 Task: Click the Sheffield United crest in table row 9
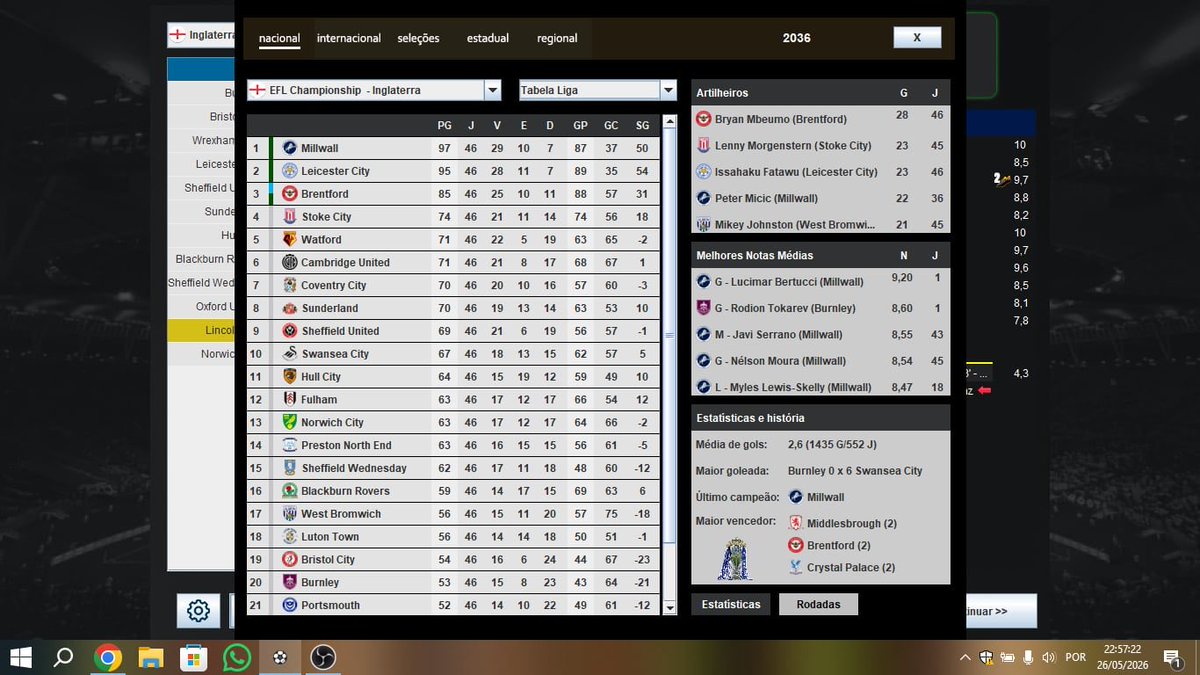[x=290, y=331]
